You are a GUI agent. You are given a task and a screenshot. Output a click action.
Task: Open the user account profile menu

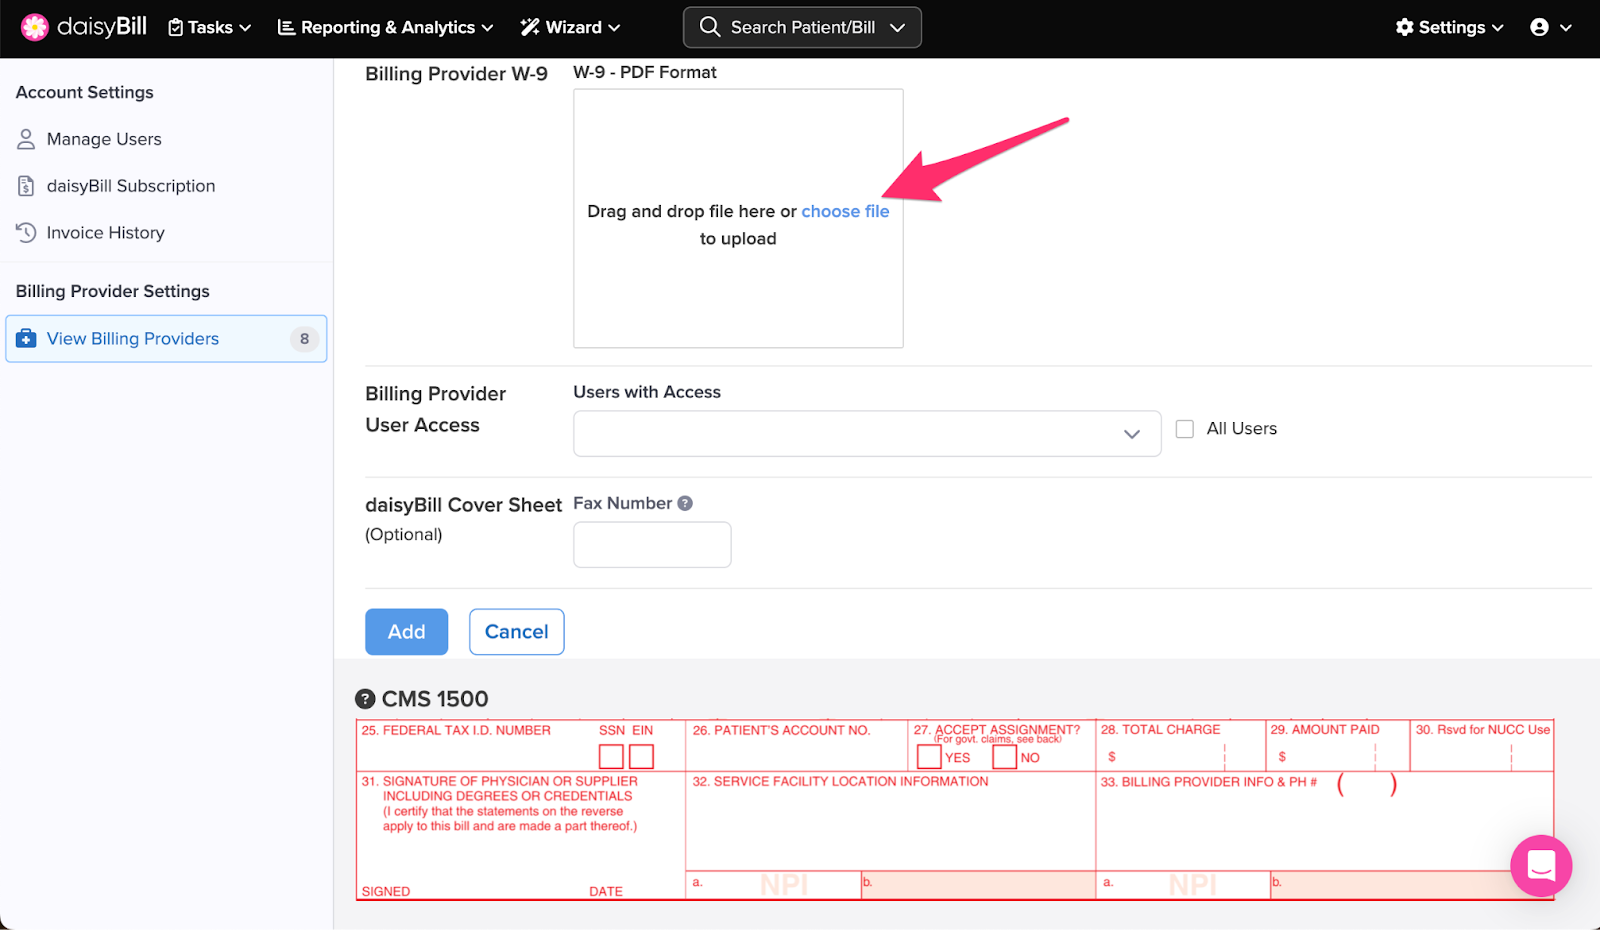1551,27
